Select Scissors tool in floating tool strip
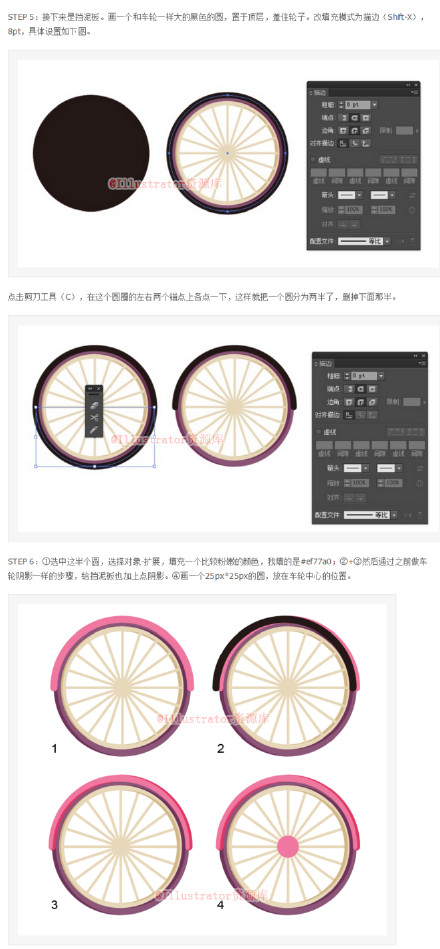The image size is (440, 949). pos(94,418)
